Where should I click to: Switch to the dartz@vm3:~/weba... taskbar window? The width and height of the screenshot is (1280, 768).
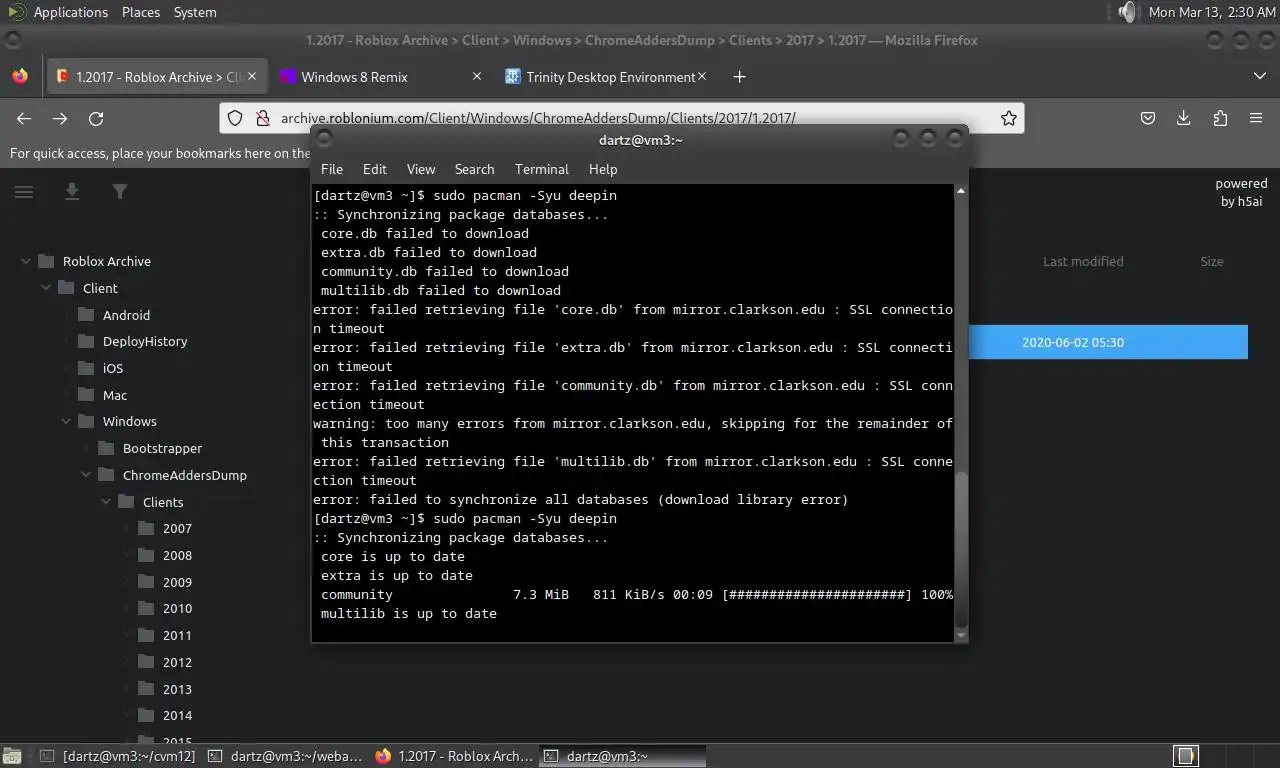[x=285, y=756]
